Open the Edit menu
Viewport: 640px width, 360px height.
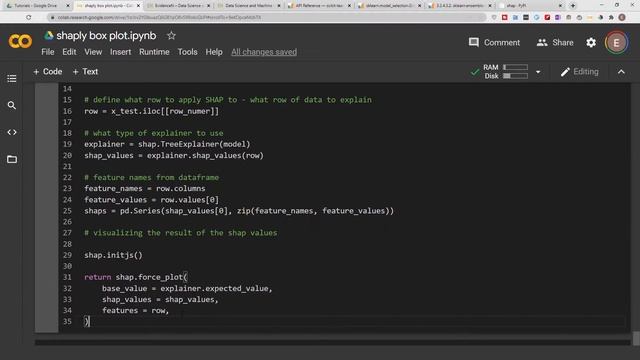(69, 52)
